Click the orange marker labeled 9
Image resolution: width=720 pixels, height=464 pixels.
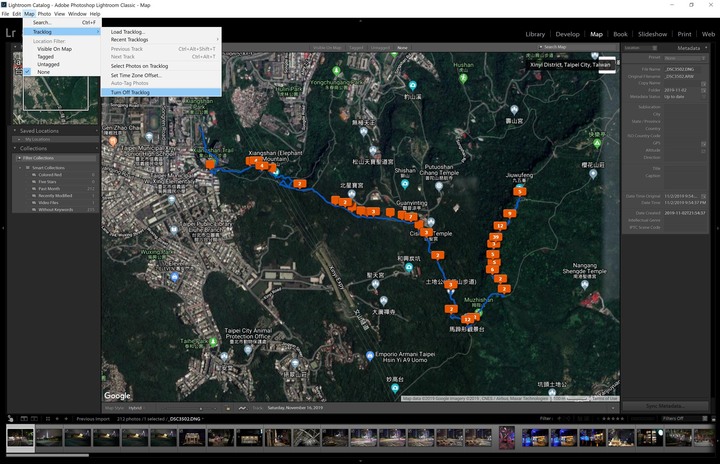tap(509, 213)
